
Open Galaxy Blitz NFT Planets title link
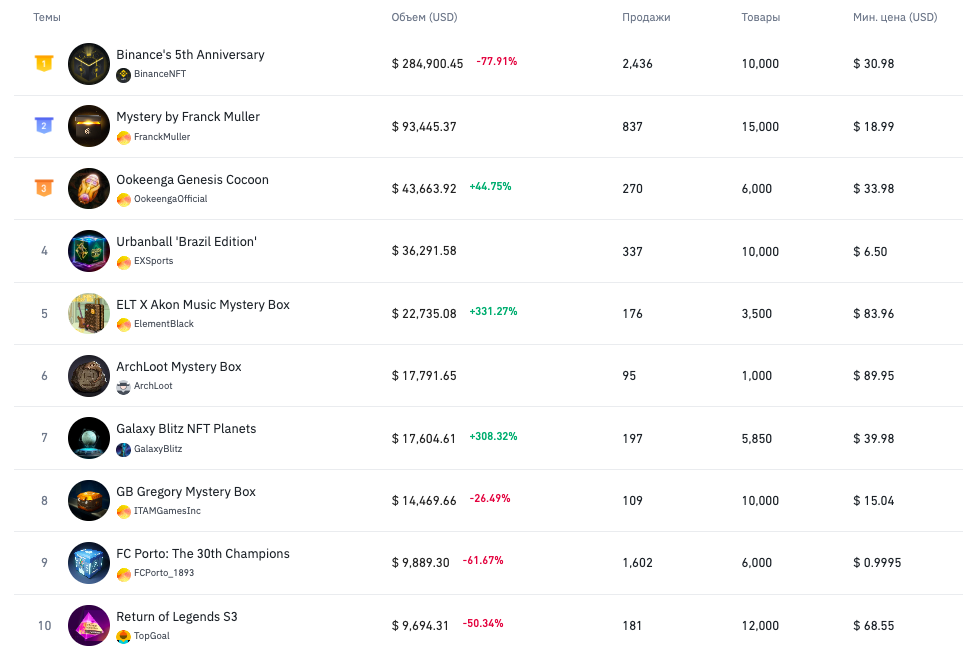(x=186, y=429)
